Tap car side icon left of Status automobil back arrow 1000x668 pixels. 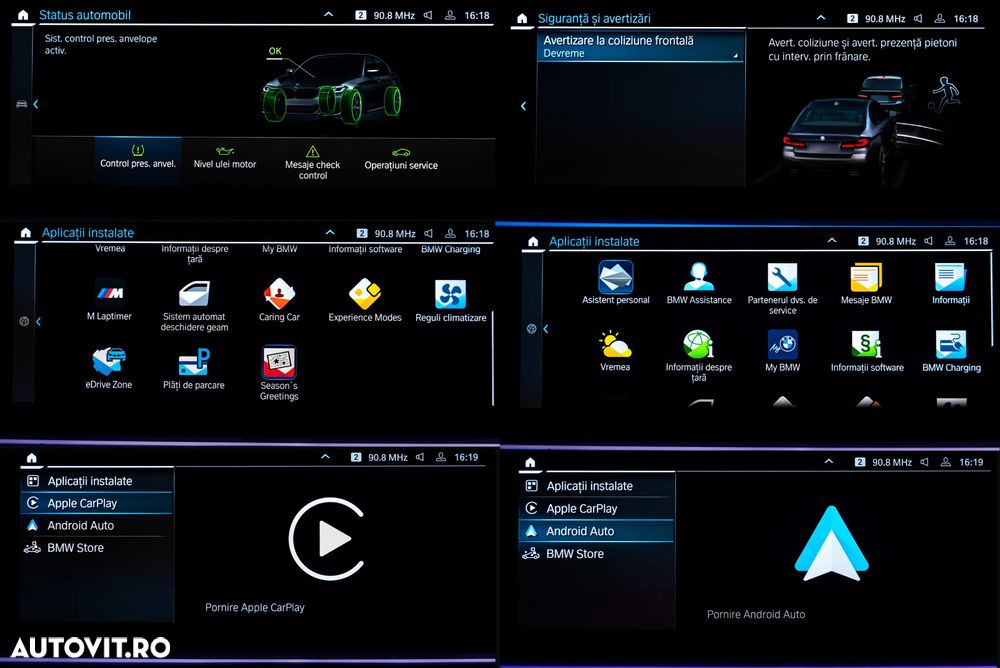(22, 104)
